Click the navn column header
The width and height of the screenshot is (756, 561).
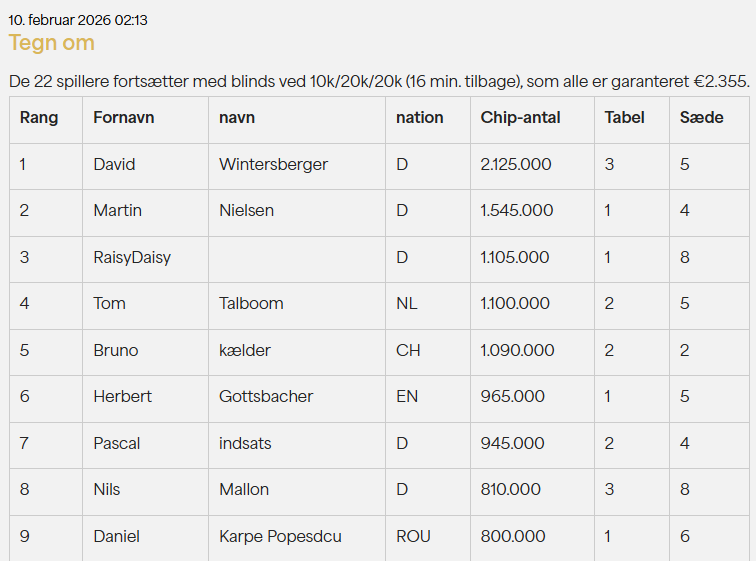pyautogui.click(x=237, y=118)
